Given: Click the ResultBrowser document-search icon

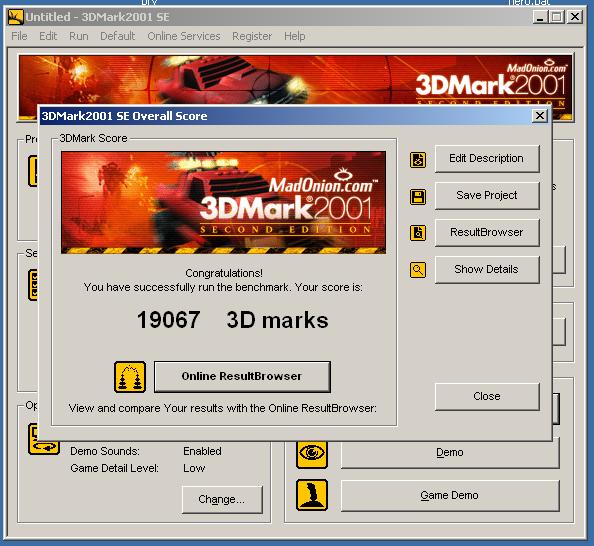Looking at the screenshot, I should click(418, 233).
